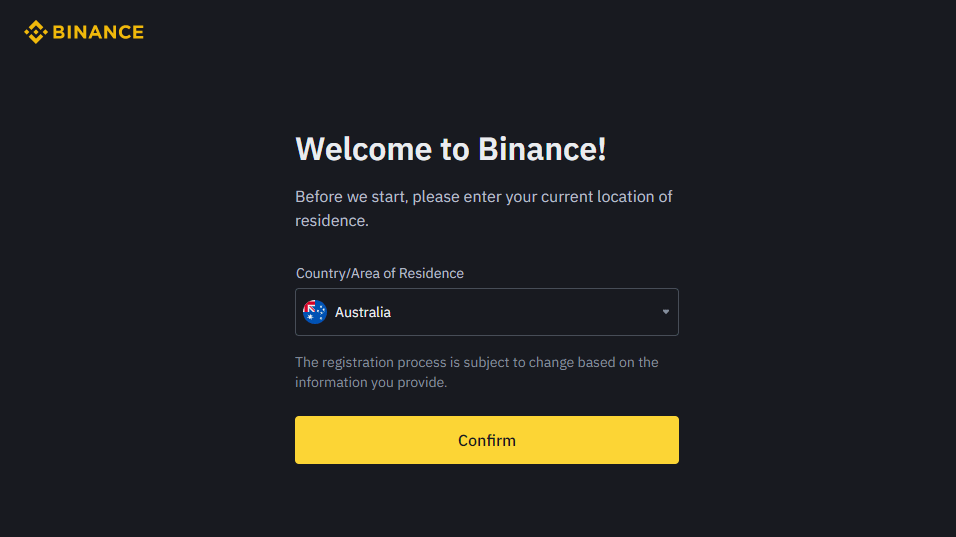Click the 'Confirm' label text
The height and width of the screenshot is (537, 956).
487,440
